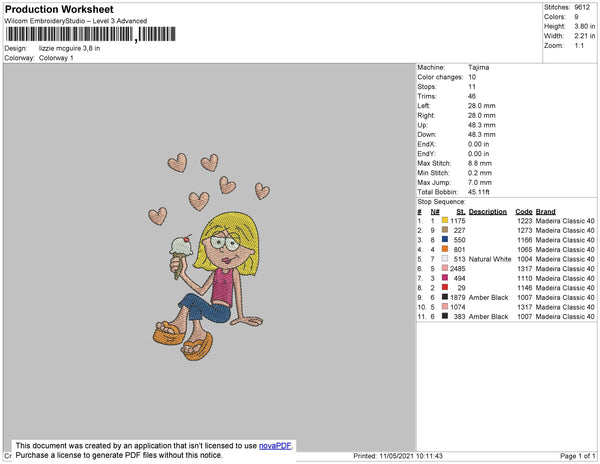
Task: Click the red swatch for stop 8
Action: tap(445, 287)
